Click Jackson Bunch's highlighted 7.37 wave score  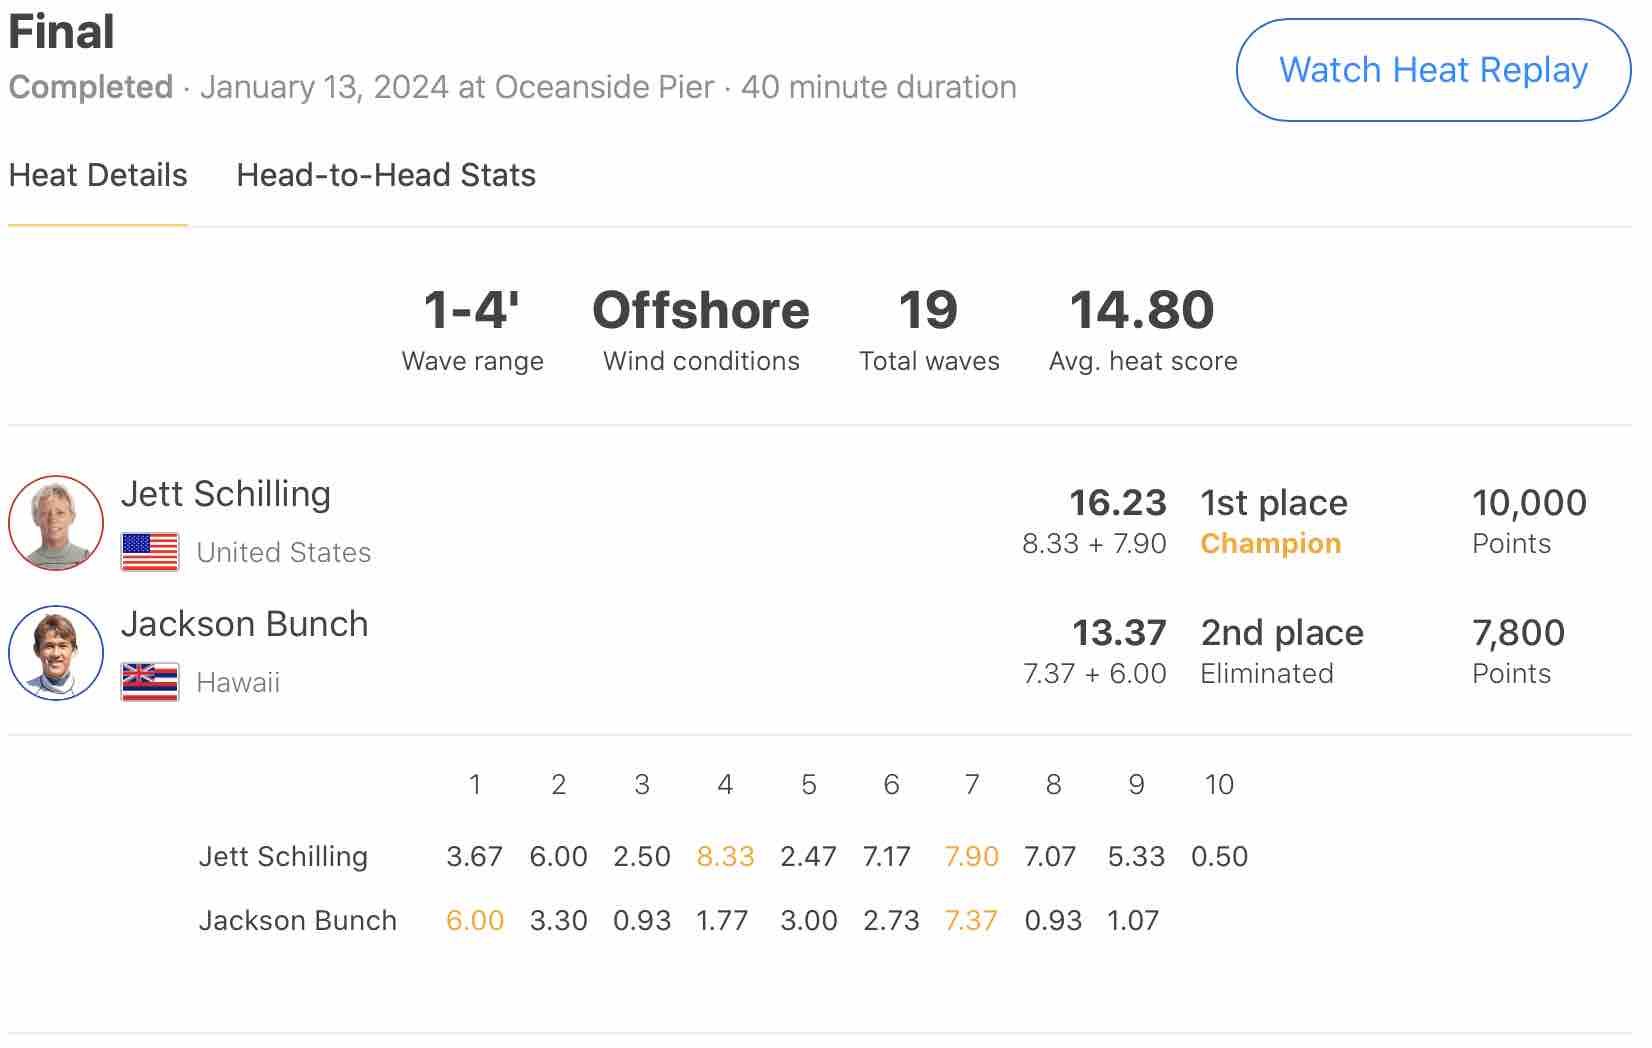tap(972, 921)
